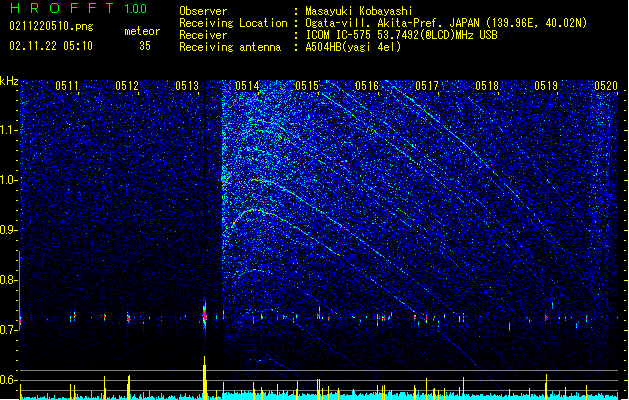Click the 0.6 kHz axis label

(x=8, y=380)
